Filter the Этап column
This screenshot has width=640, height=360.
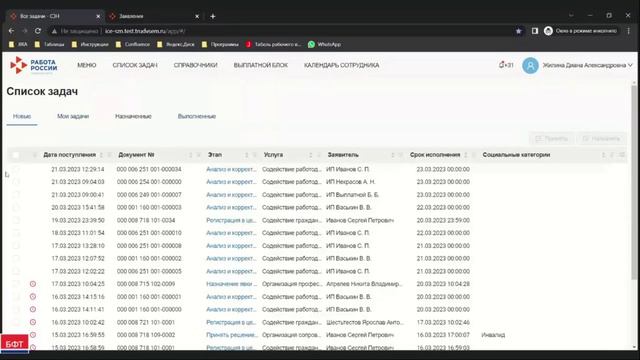(x=255, y=155)
